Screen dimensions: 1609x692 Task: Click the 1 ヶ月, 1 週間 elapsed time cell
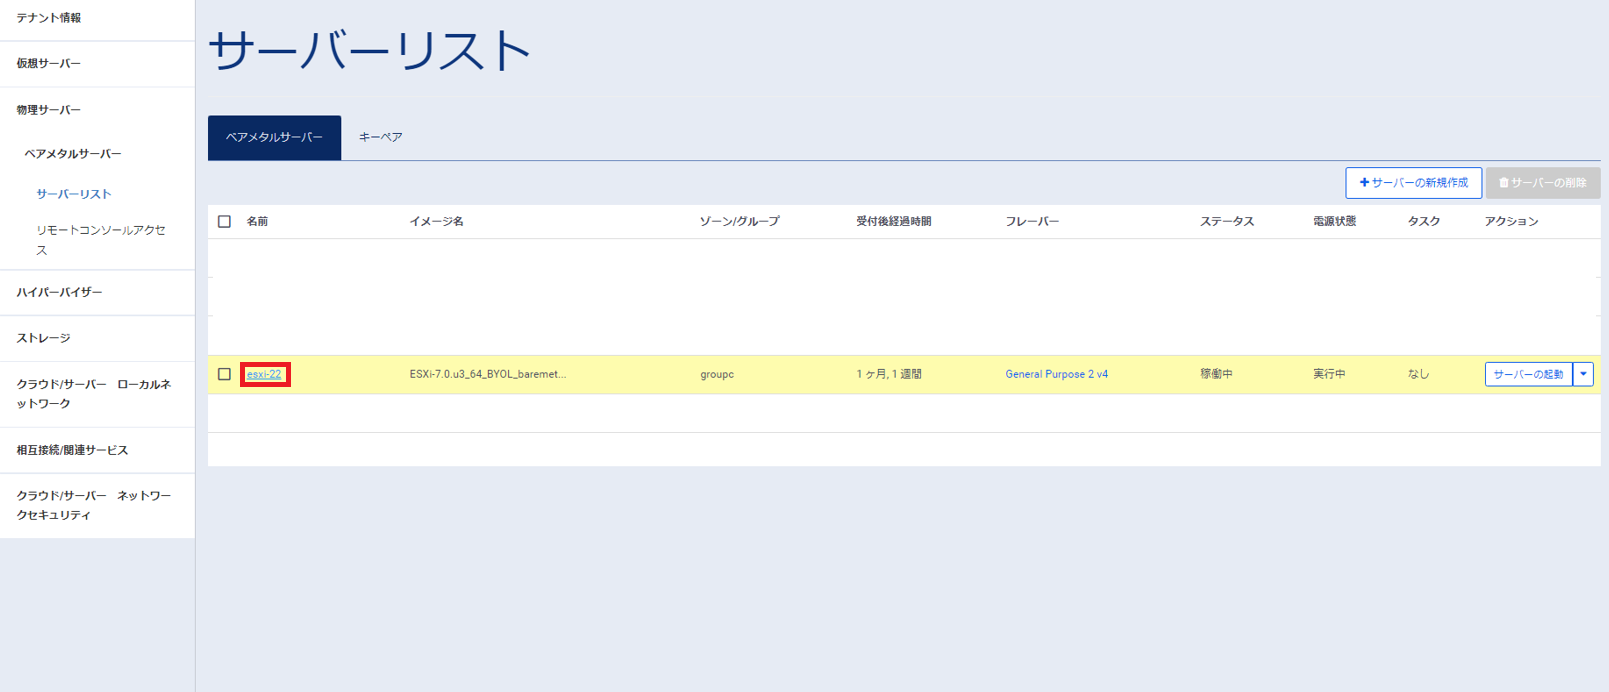click(x=889, y=374)
